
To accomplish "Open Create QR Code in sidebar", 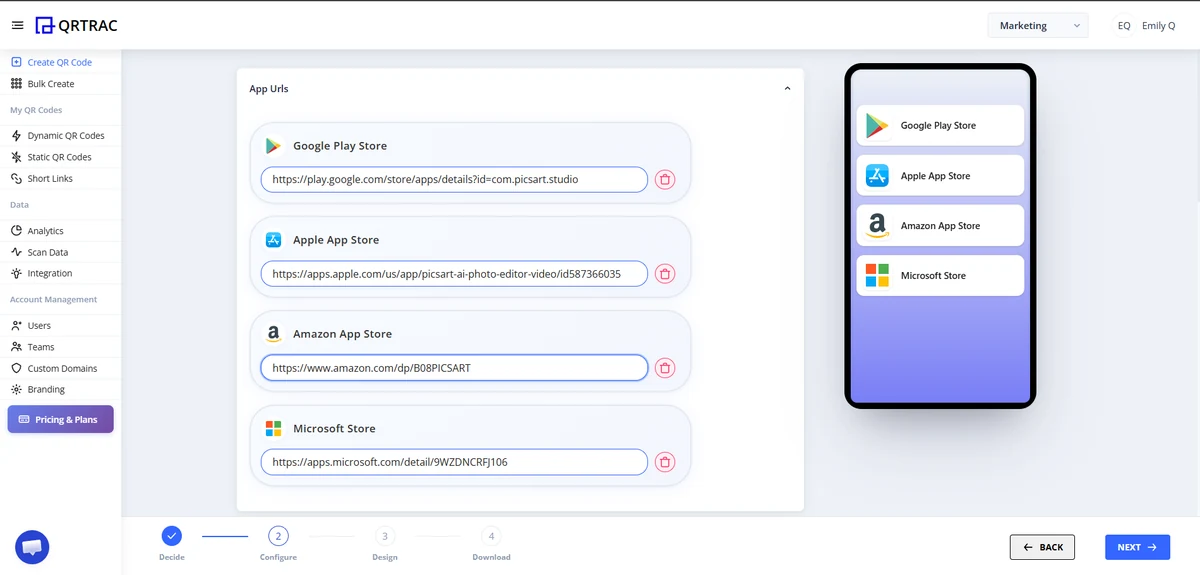I will pos(60,62).
